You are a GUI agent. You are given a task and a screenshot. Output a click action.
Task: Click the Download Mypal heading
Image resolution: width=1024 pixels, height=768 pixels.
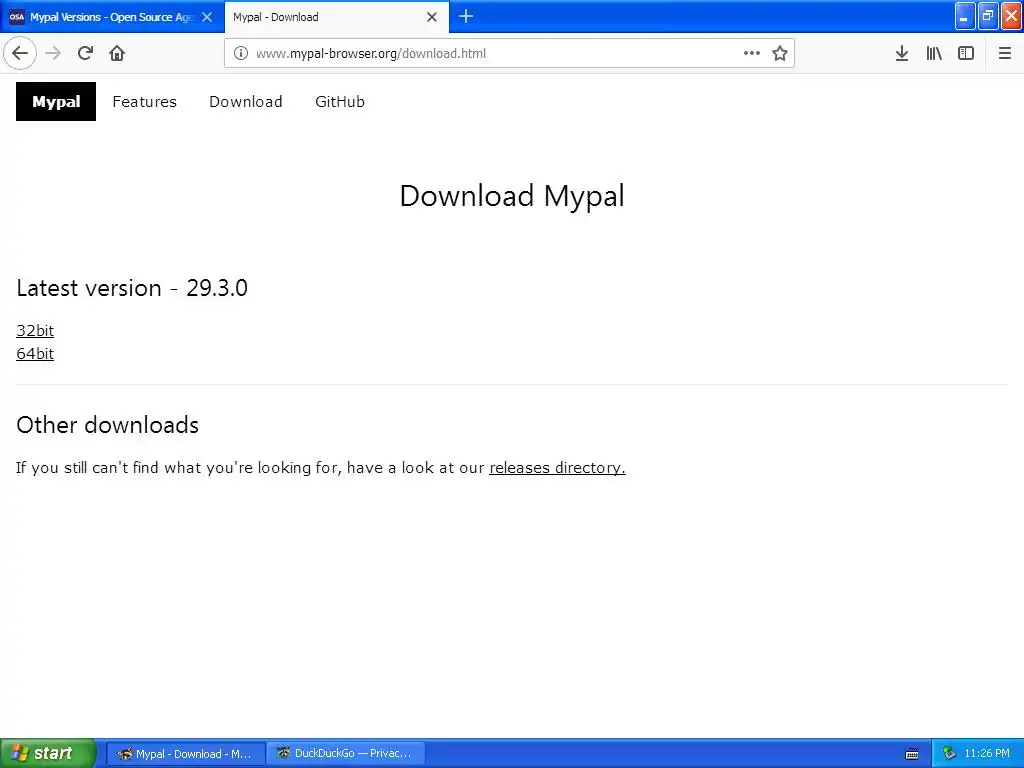point(512,196)
